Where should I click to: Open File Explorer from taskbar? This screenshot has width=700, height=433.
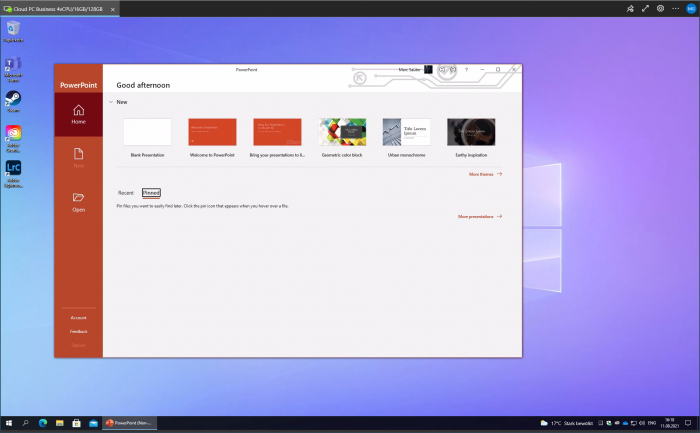(59, 423)
